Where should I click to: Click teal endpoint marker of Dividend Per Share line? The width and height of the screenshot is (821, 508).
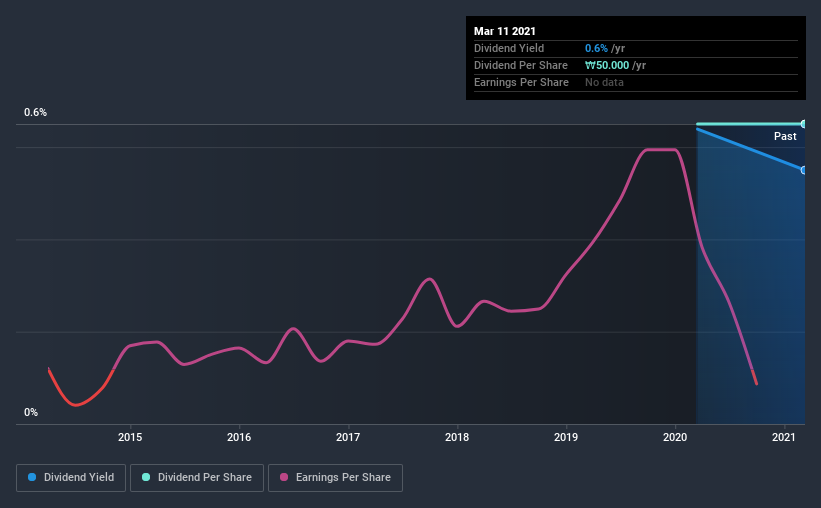[x=803, y=124]
